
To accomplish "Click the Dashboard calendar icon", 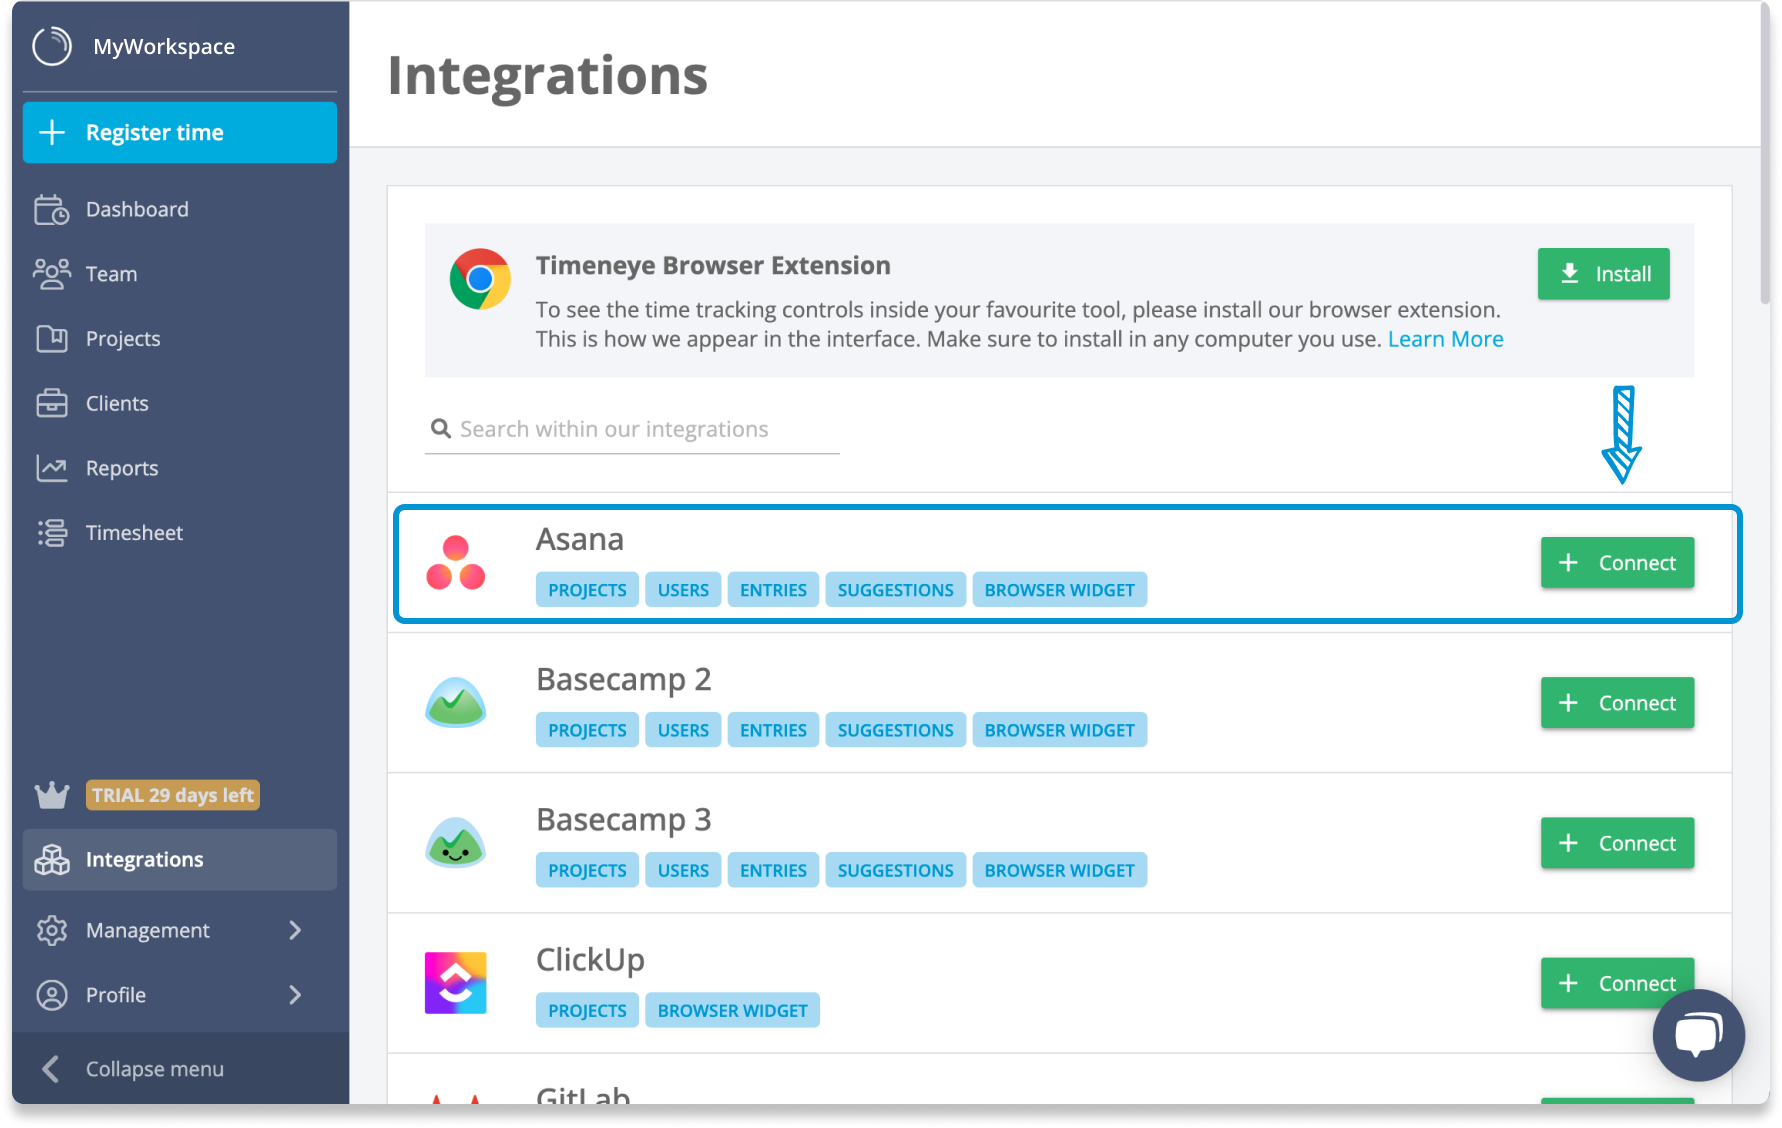I will coord(52,209).
